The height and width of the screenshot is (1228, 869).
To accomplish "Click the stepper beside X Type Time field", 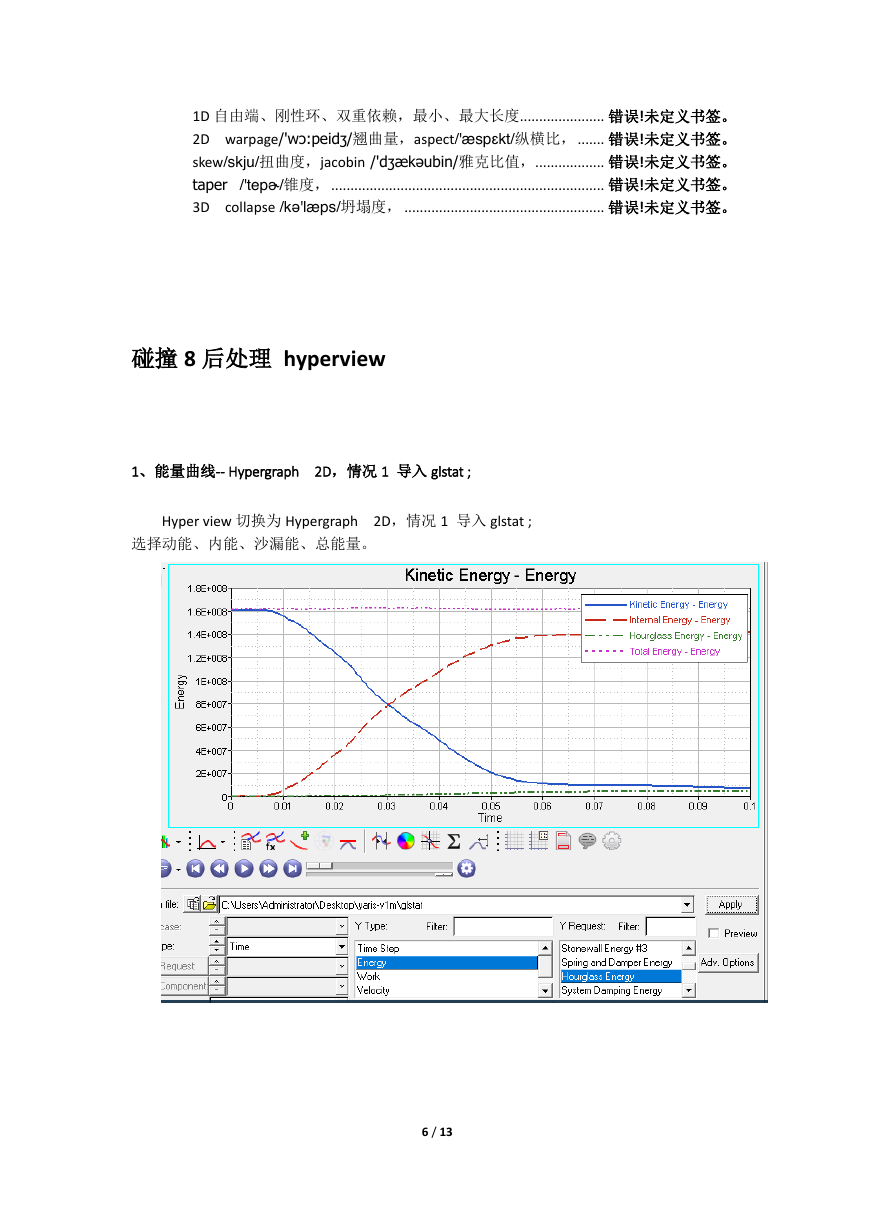I will pyautogui.click(x=217, y=946).
